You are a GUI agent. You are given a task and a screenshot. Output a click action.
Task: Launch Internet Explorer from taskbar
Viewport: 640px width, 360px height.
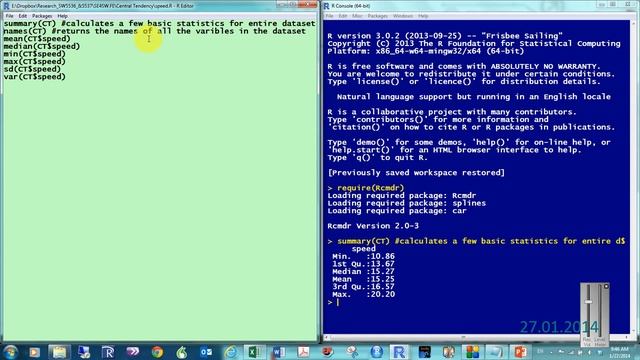(231, 352)
